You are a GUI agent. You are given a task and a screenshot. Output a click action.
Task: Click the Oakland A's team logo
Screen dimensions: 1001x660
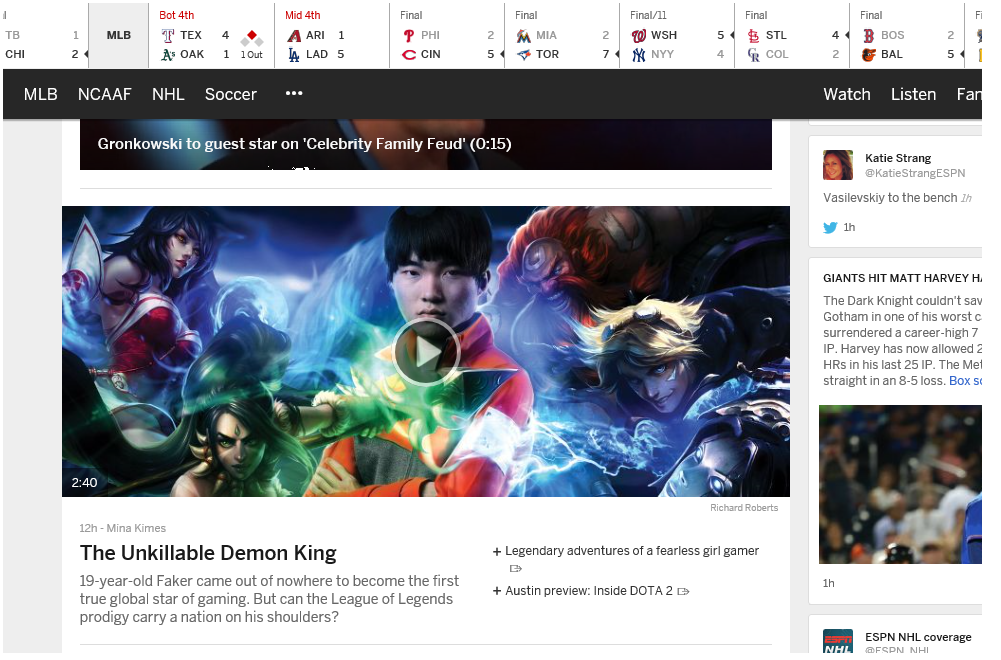pos(168,55)
